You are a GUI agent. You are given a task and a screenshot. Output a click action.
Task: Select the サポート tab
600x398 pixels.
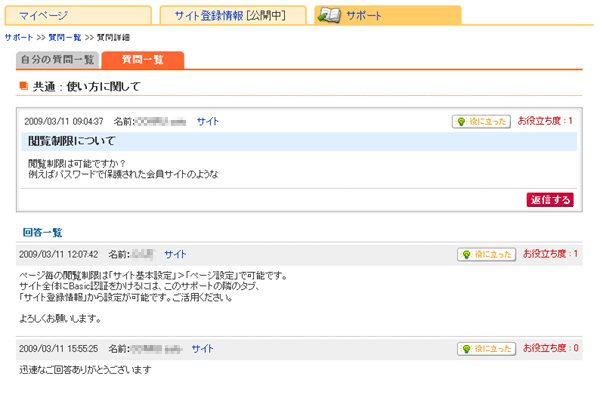(388, 15)
